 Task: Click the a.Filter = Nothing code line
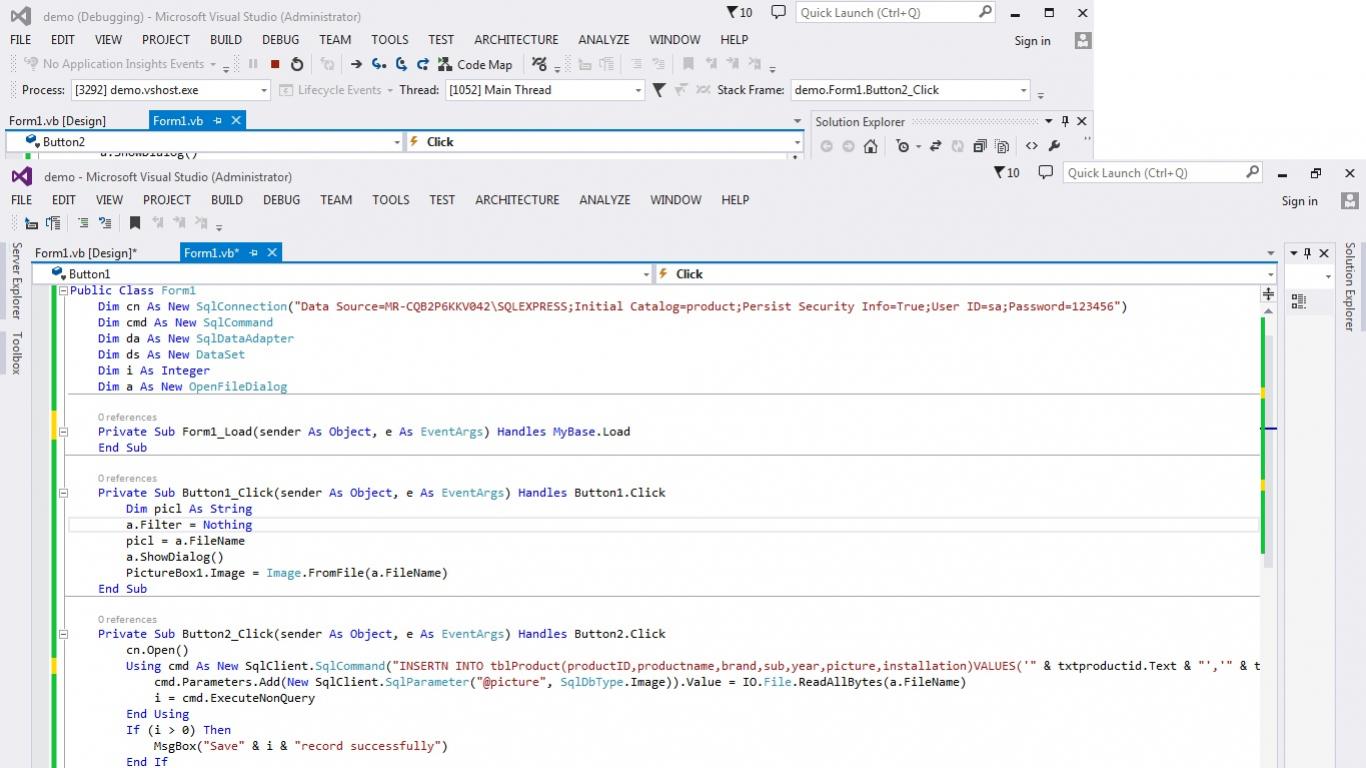pyautogui.click(x=189, y=525)
